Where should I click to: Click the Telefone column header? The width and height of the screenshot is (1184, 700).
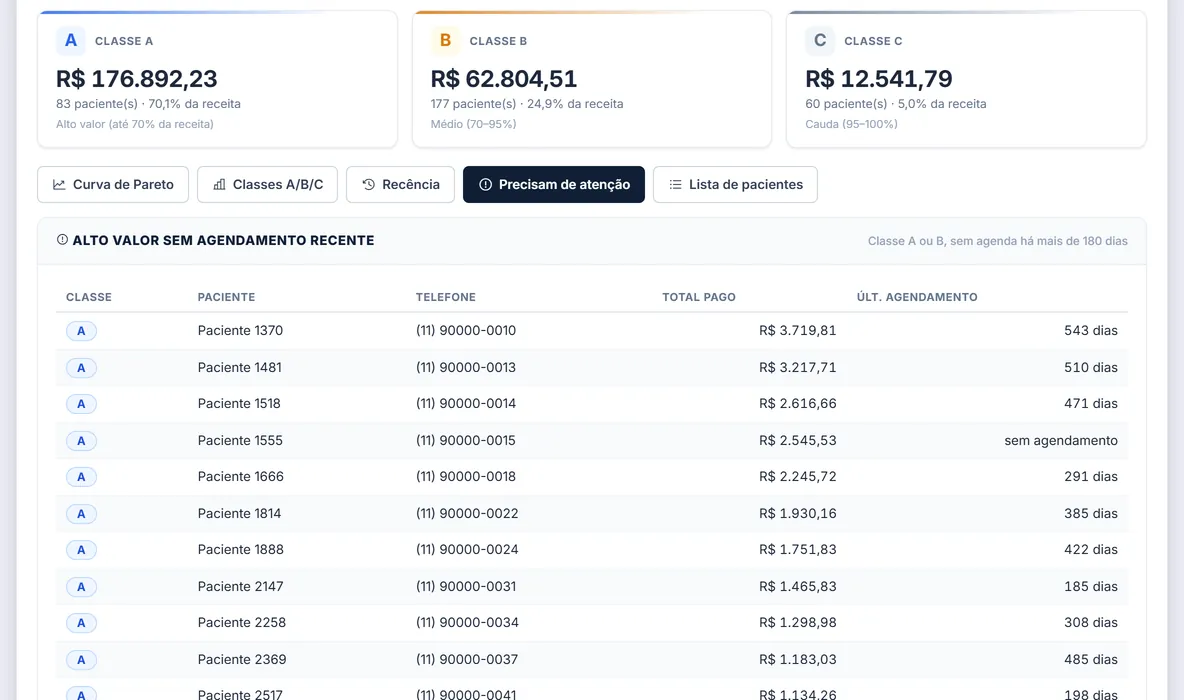pyautogui.click(x=446, y=298)
